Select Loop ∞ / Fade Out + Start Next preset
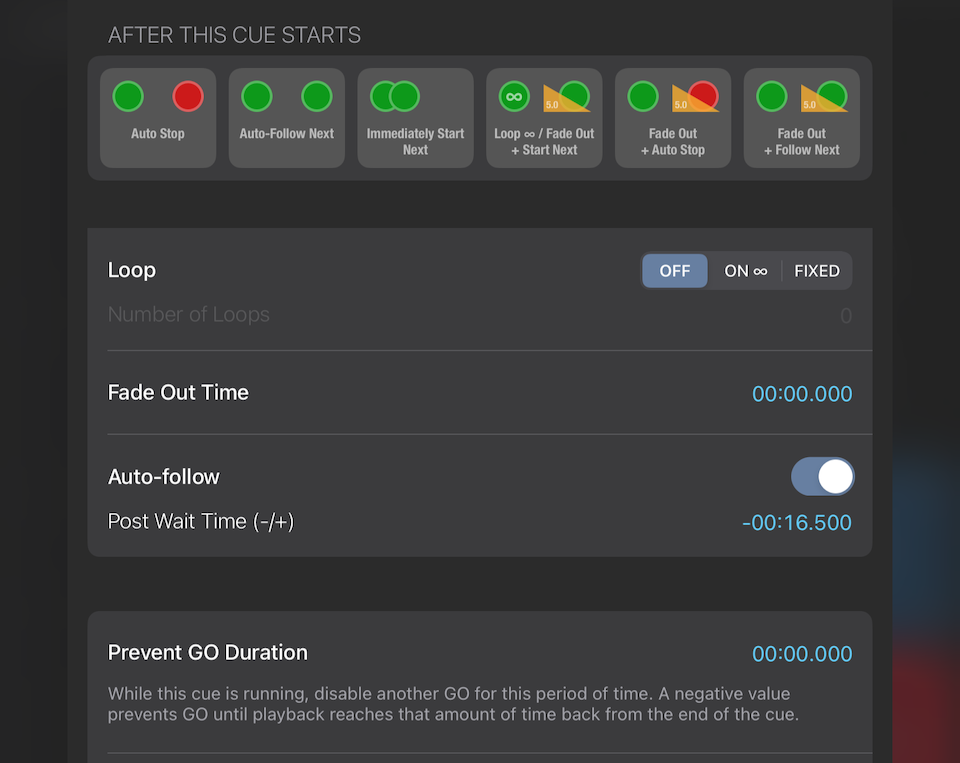This screenshot has height=763, width=960. pos(544,117)
